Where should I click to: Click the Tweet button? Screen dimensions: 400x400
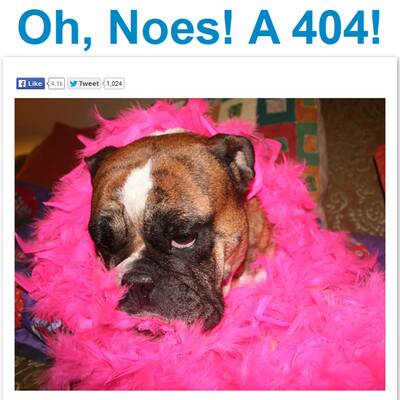(x=84, y=83)
